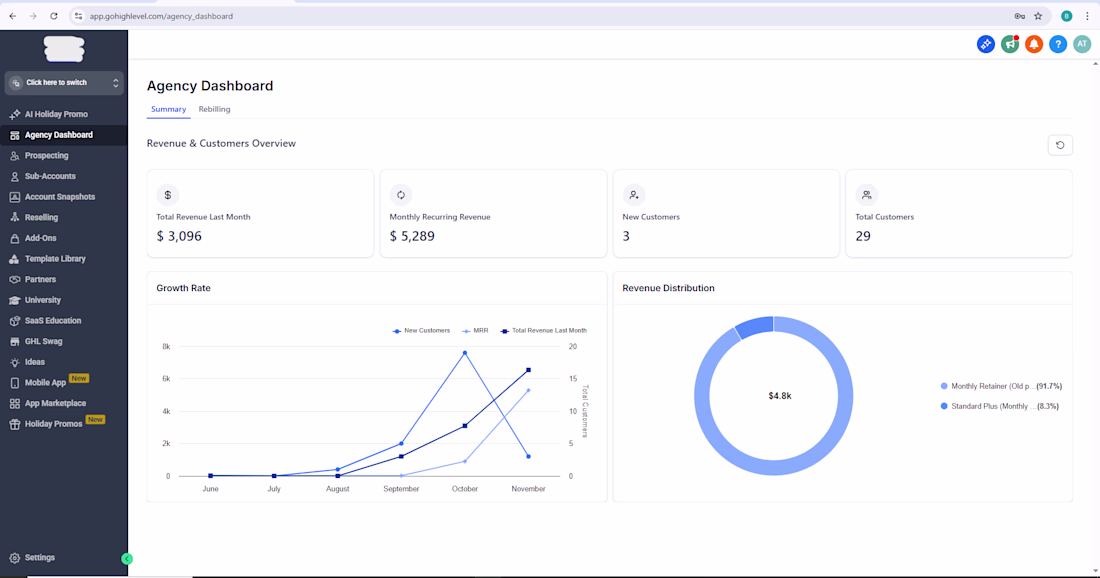This screenshot has height=578, width=1100.
Task: Click the New Customers card
Action: tap(726, 213)
